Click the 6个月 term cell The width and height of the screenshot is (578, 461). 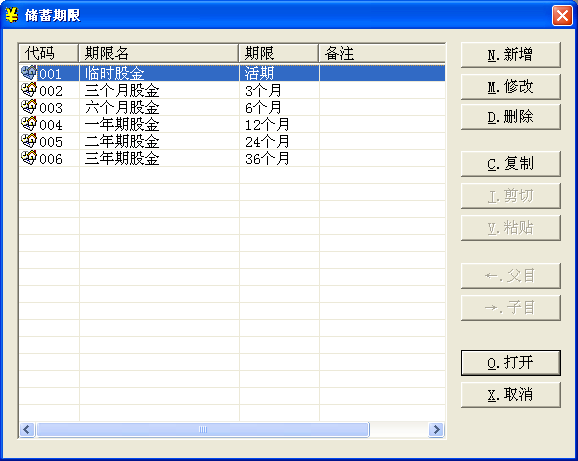(x=279, y=107)
